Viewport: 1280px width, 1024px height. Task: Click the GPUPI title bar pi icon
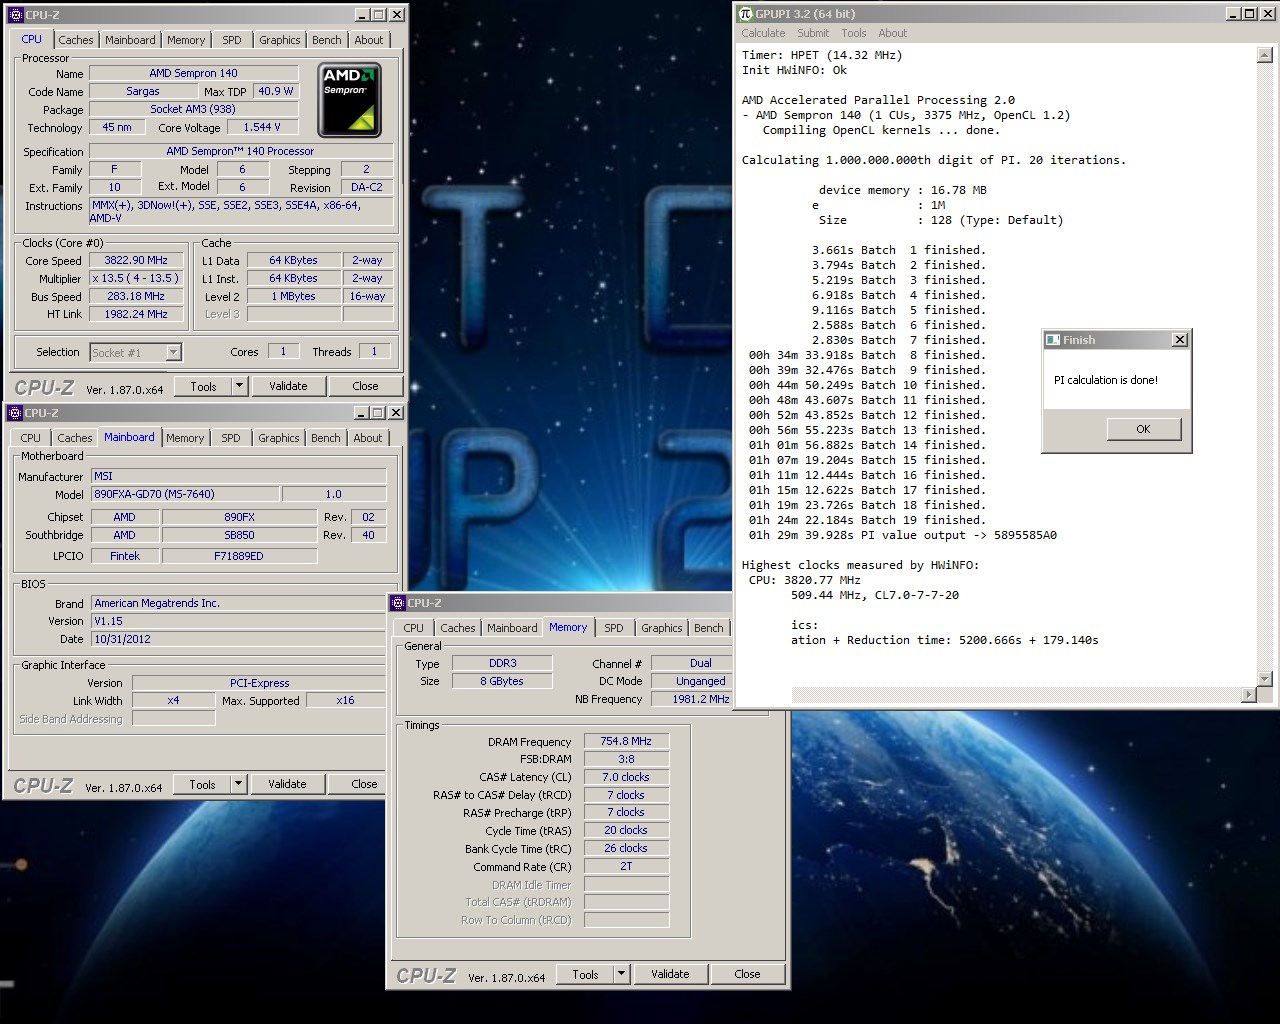click(745, 14)
